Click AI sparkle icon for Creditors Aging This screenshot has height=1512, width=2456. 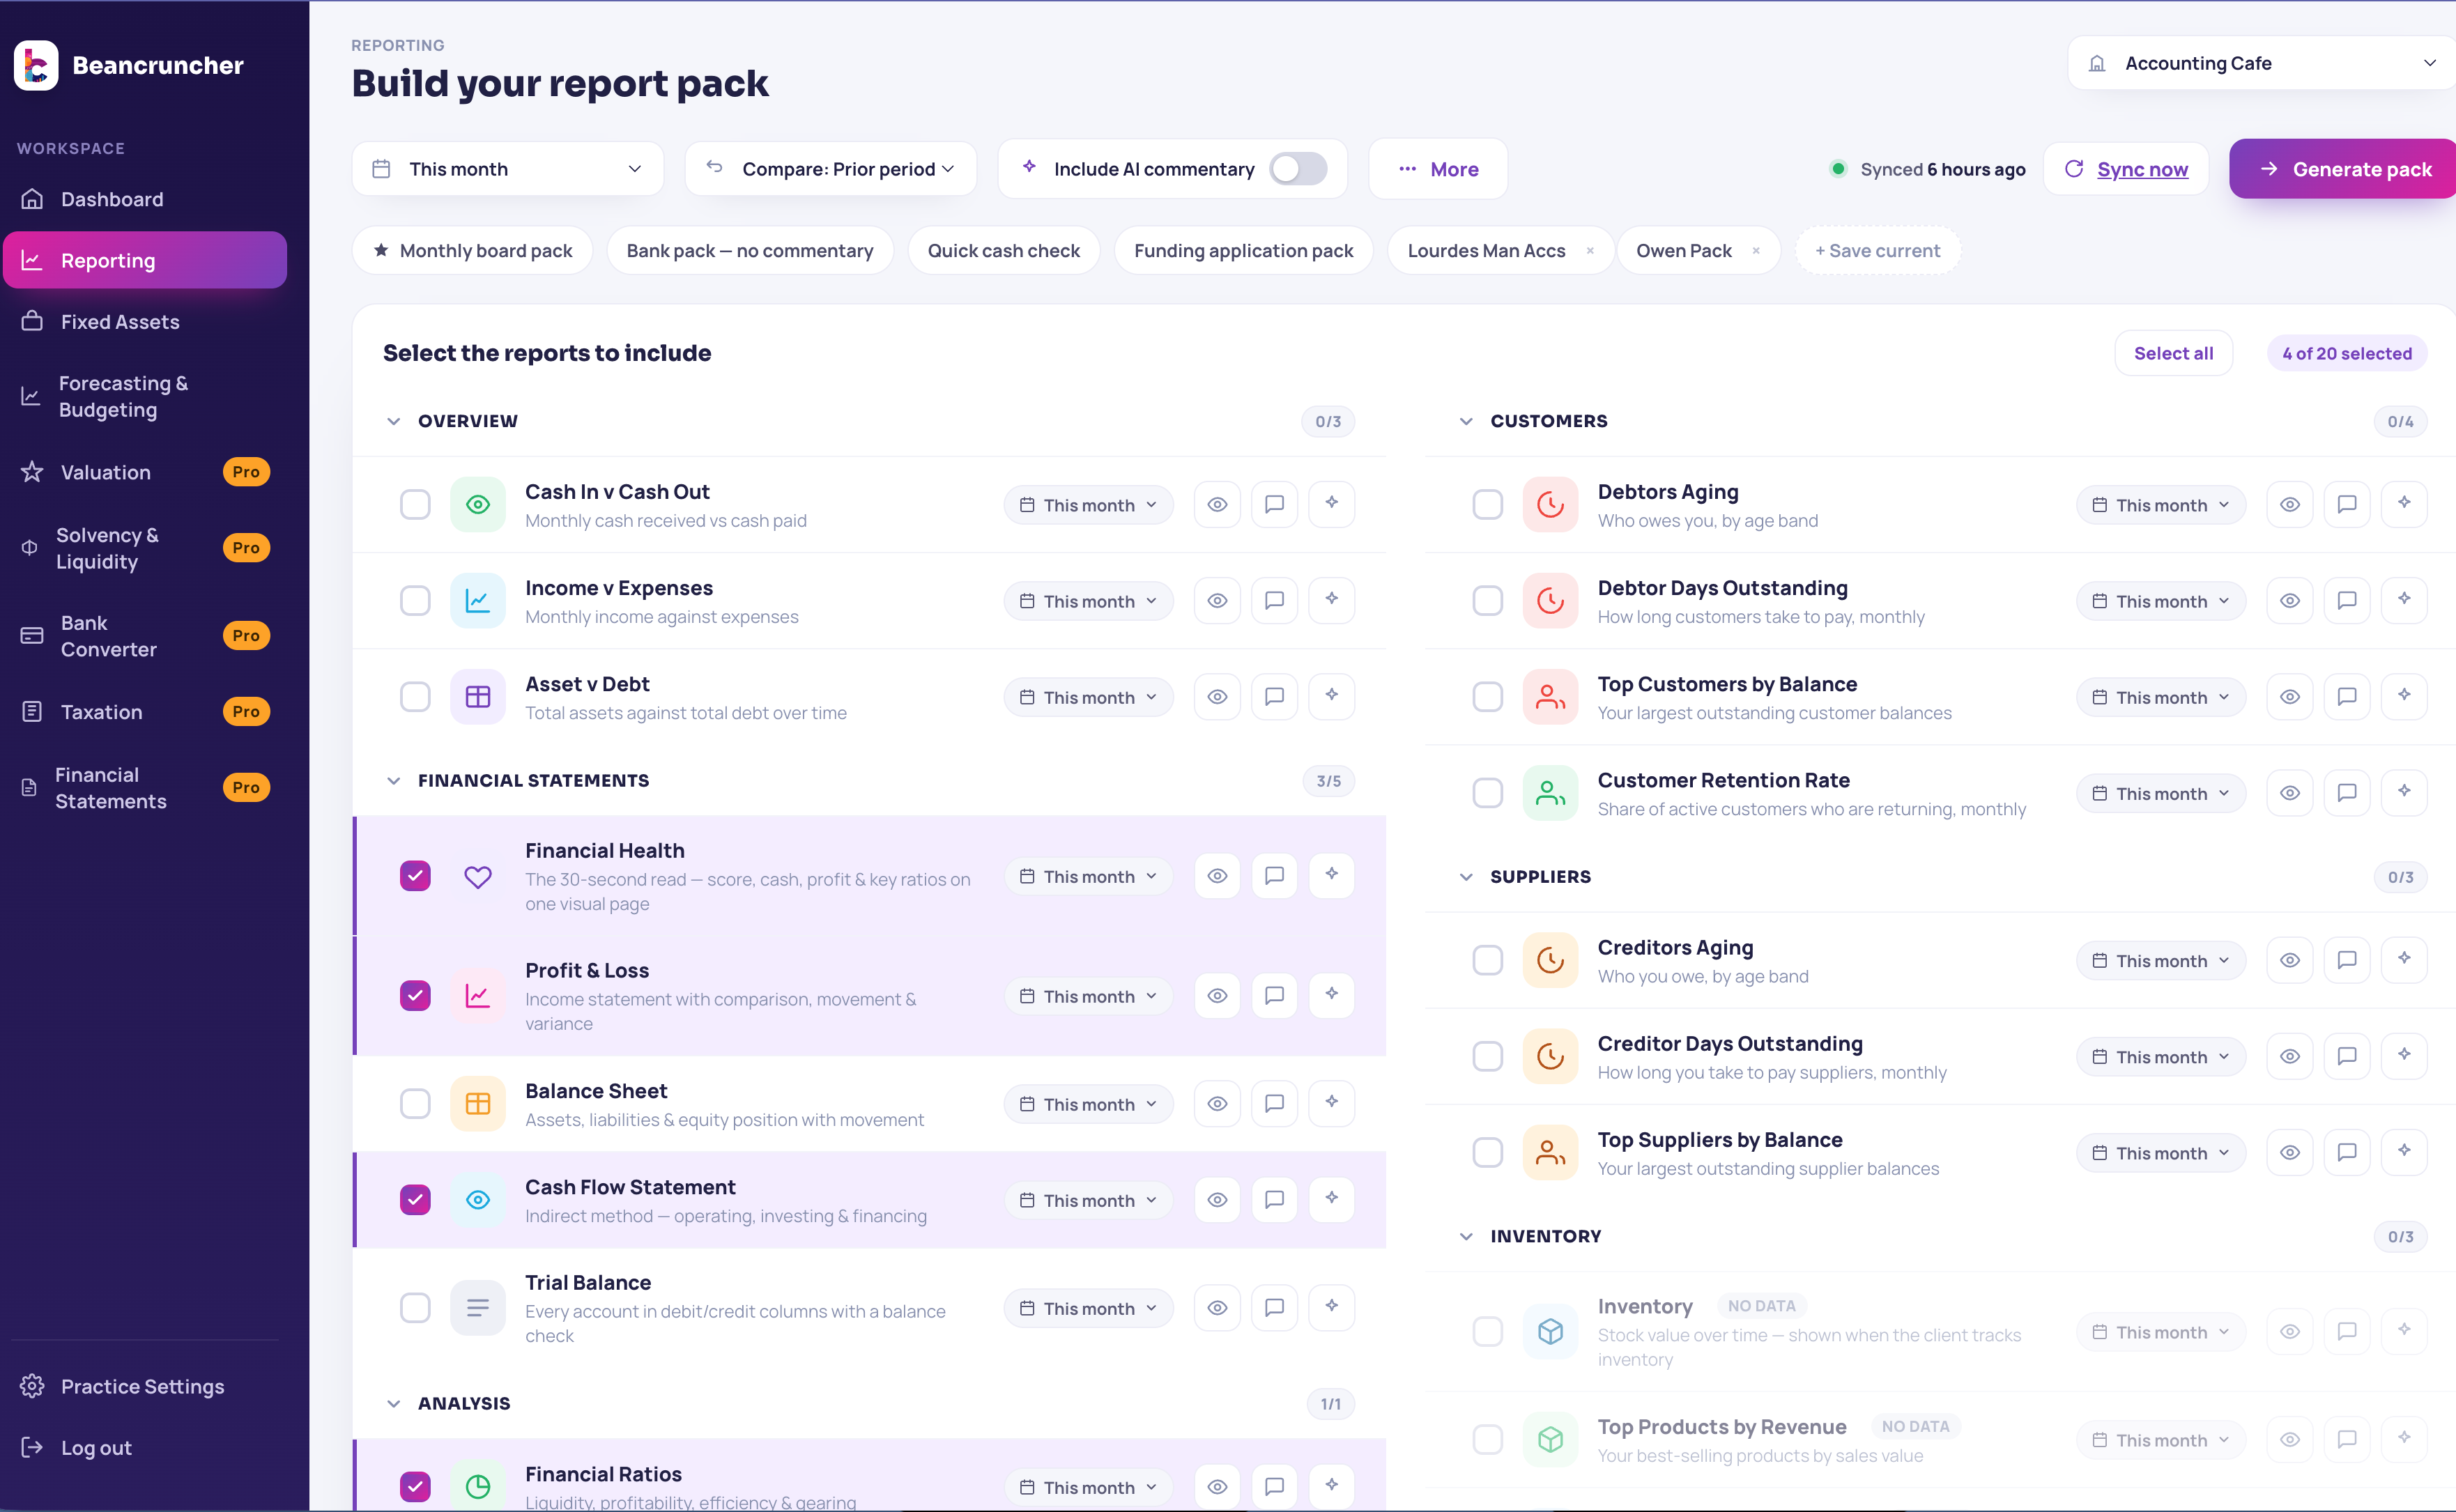(x=2405, y=960)
